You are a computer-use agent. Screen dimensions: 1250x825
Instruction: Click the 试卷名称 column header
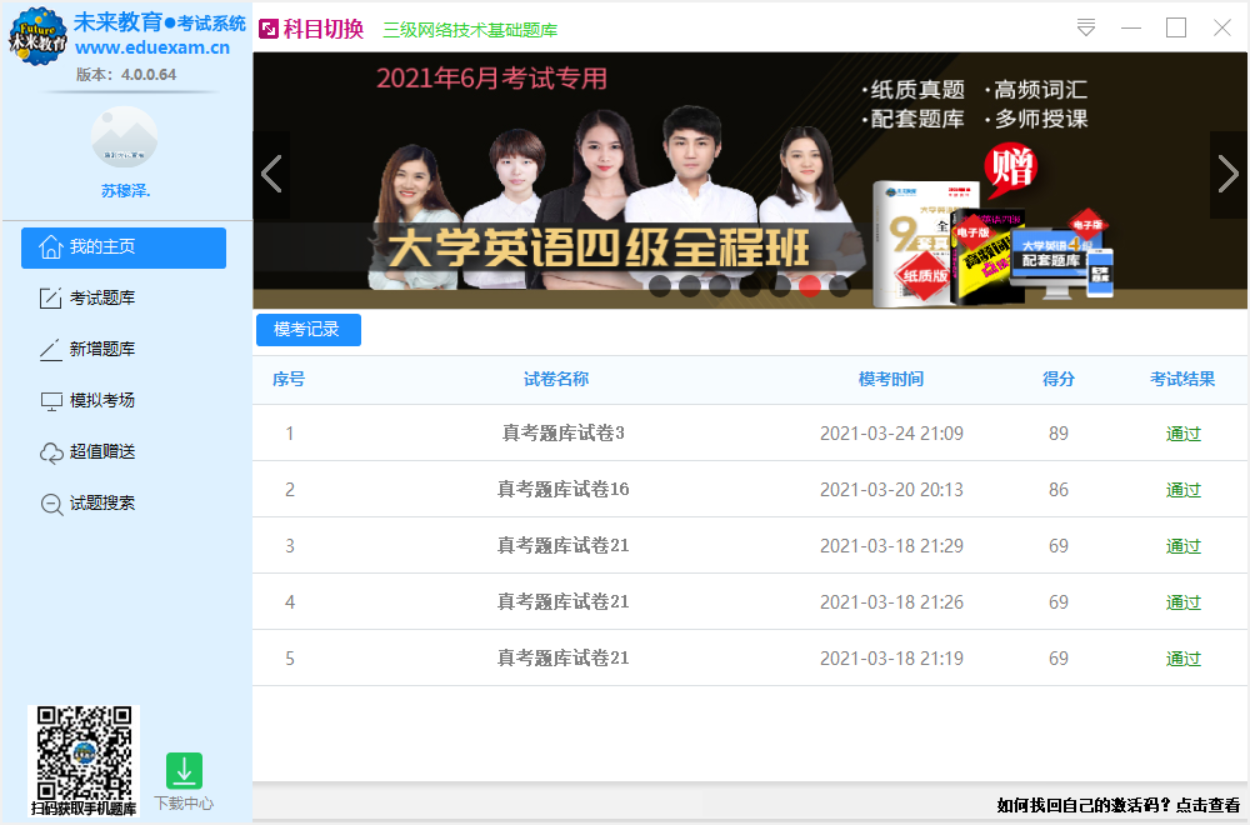point(557,379)
